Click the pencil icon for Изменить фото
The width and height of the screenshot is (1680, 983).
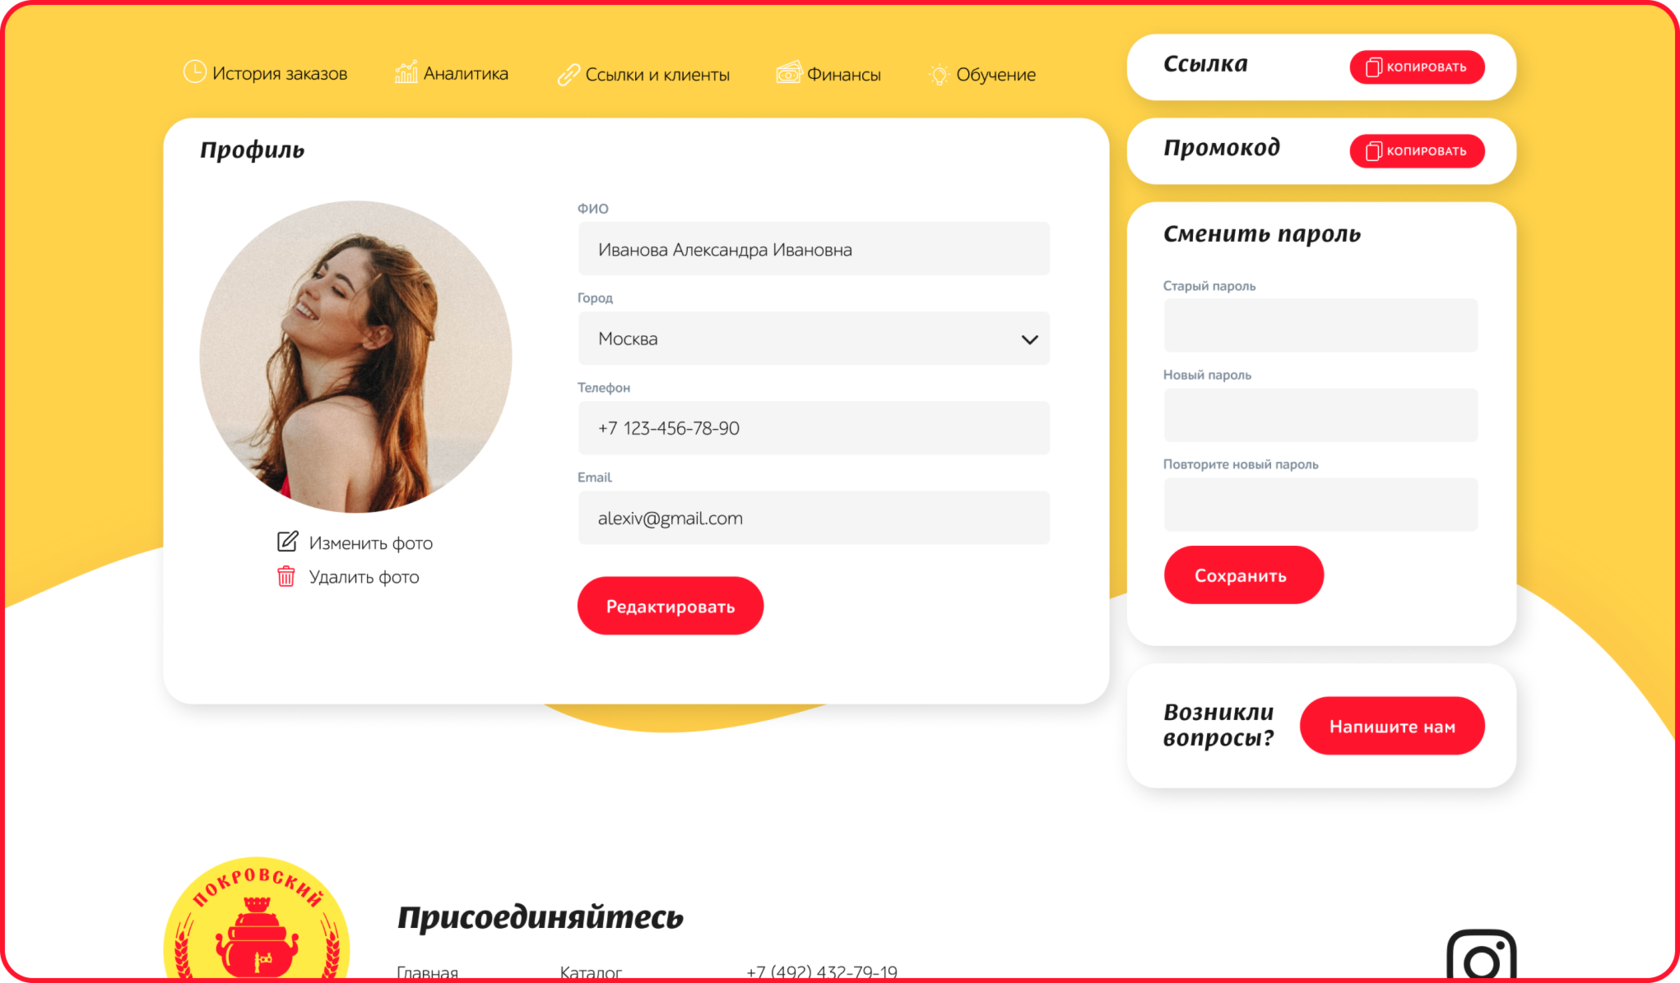[287, 541]
